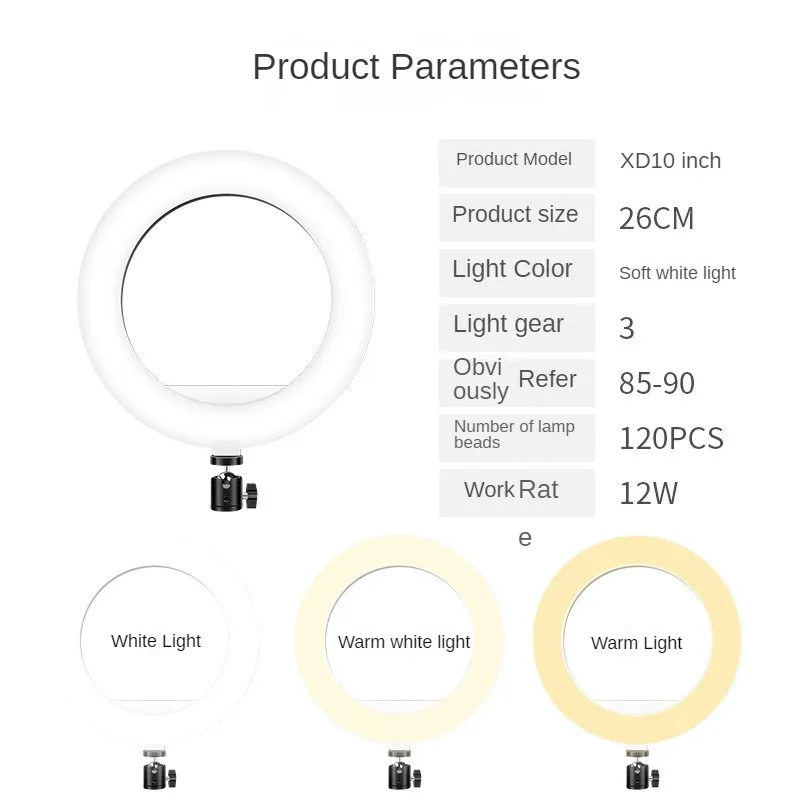Screen dimensions: 800x800
Task: Click the XD10 inch model value
Action: tap(670, 161)
